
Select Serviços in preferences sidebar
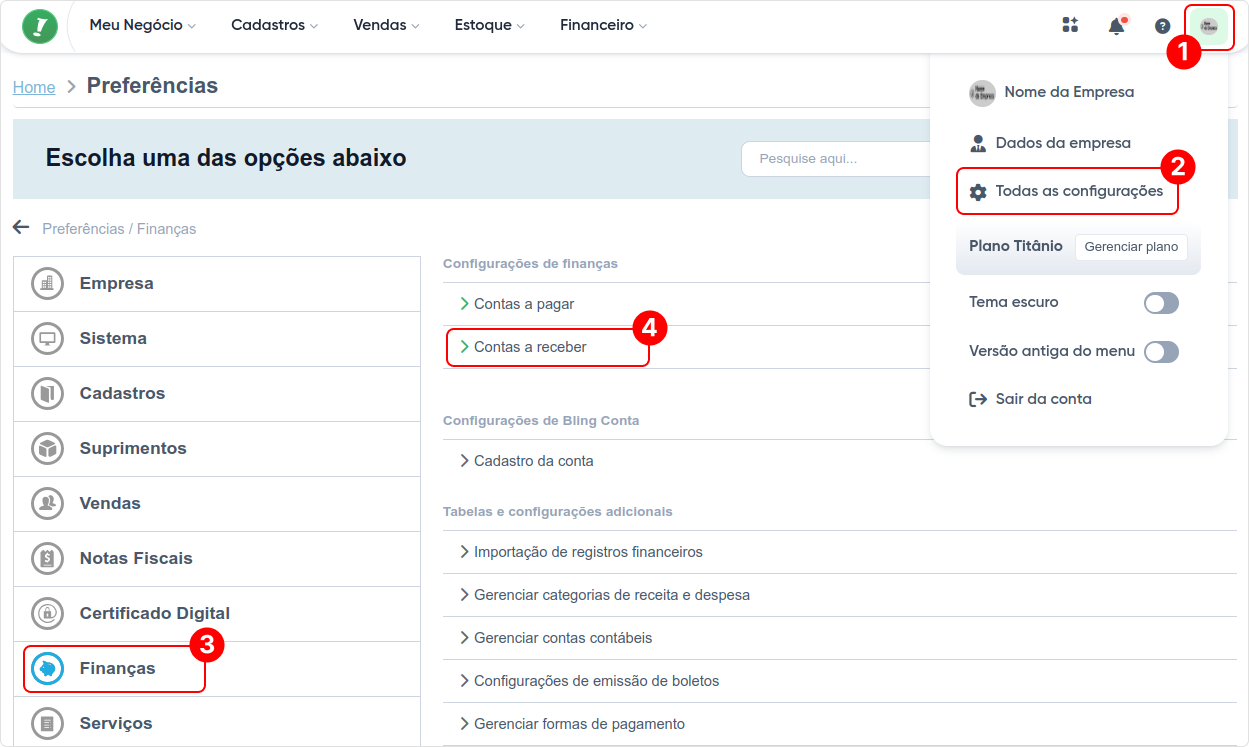coord(217,722)
